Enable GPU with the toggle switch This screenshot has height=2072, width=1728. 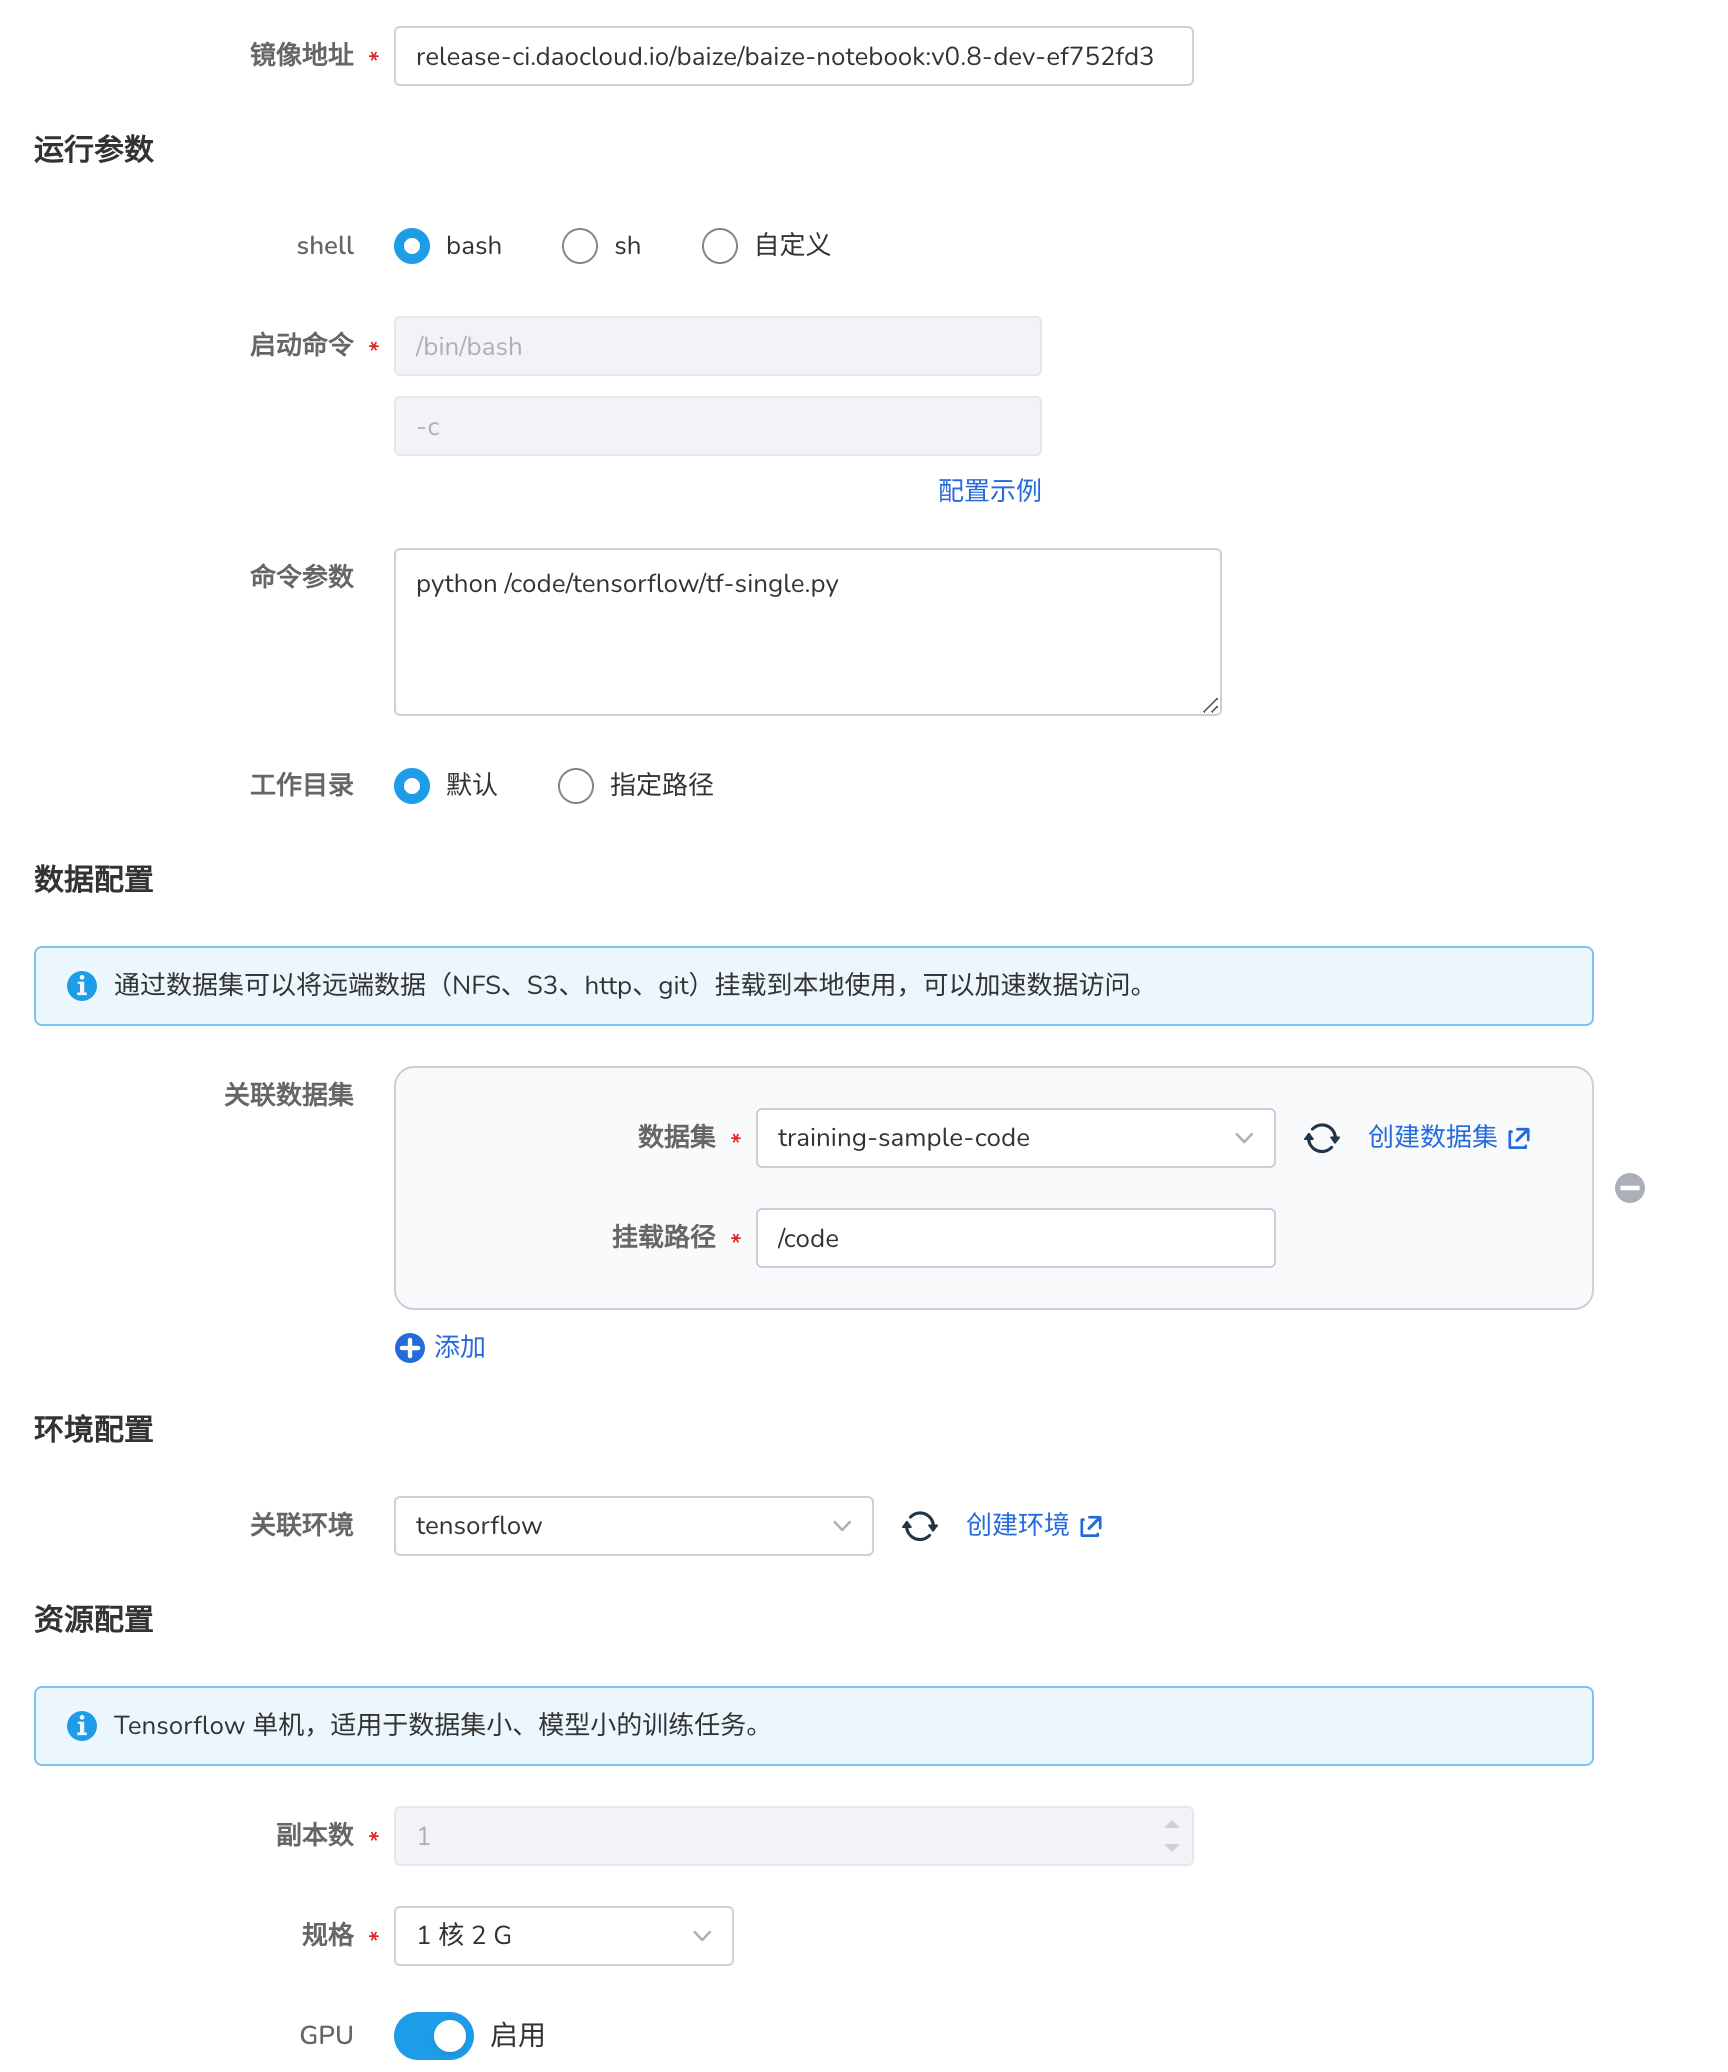(433, 2035)
